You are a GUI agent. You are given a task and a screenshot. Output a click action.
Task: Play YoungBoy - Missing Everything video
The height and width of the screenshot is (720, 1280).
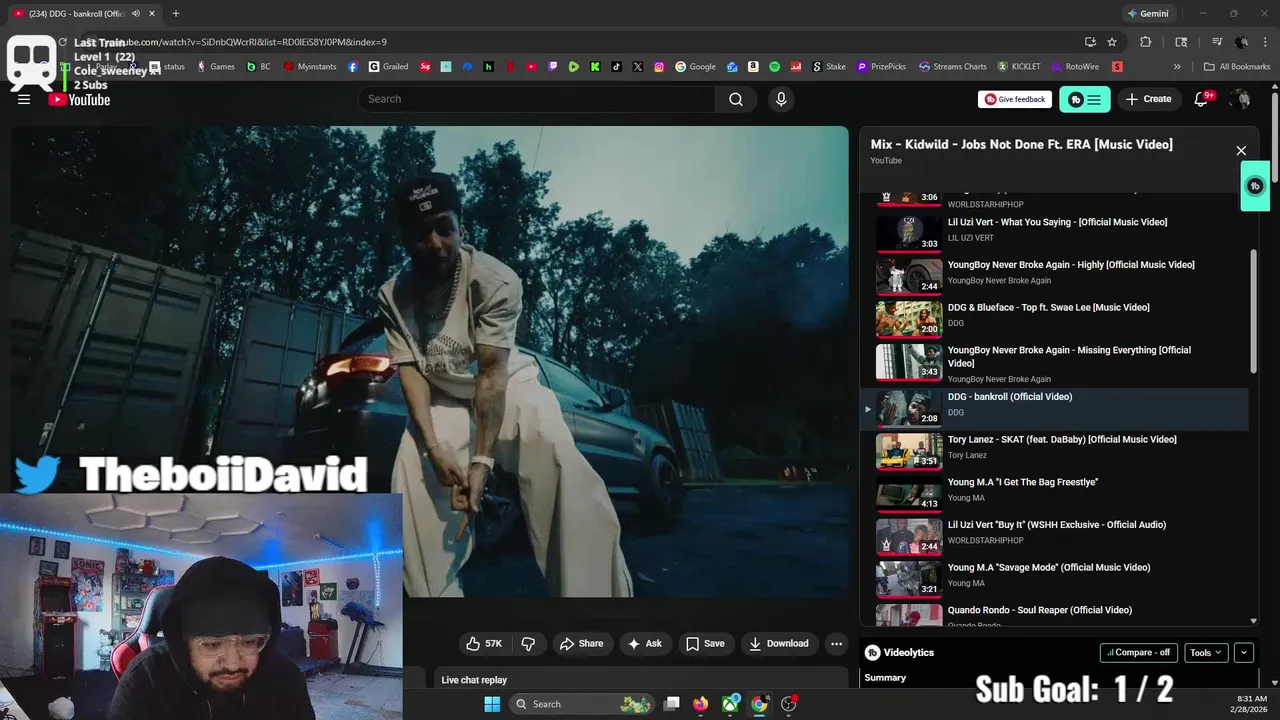1055,364
